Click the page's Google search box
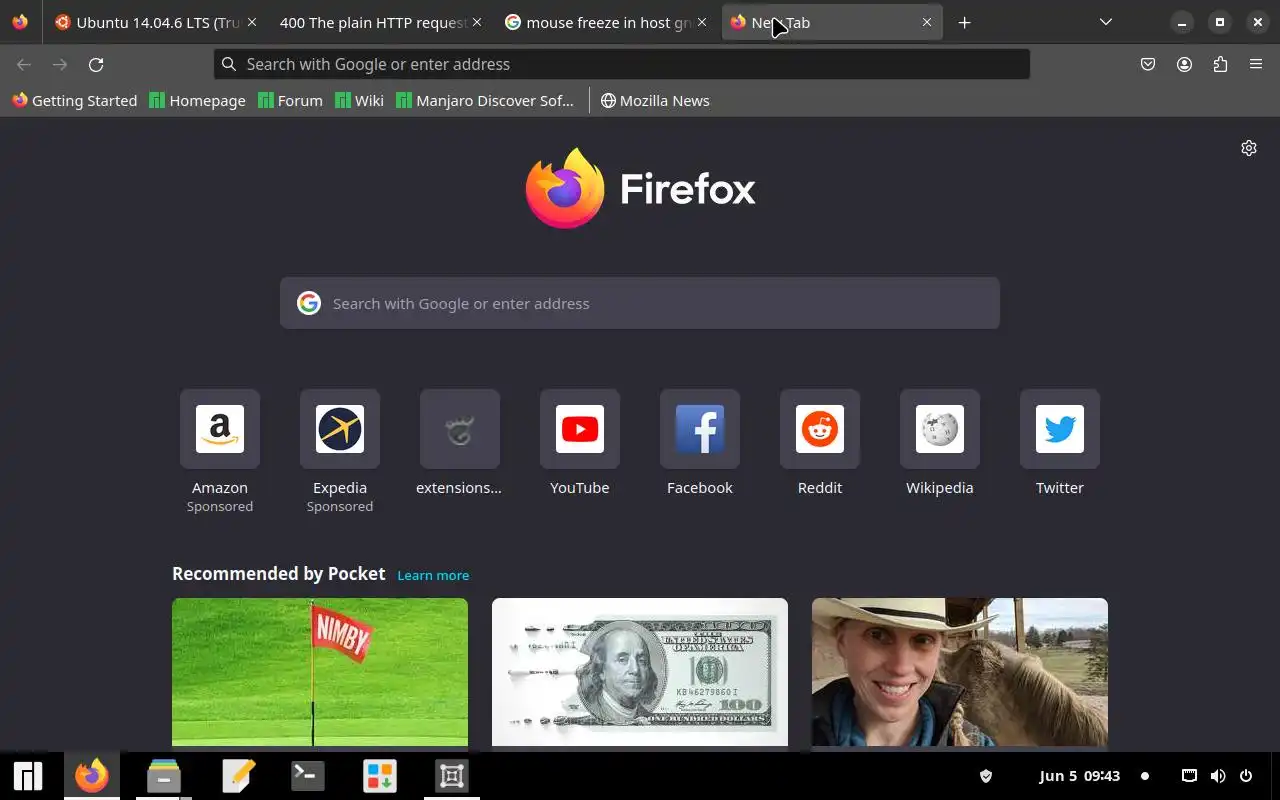 coord(640,303)
